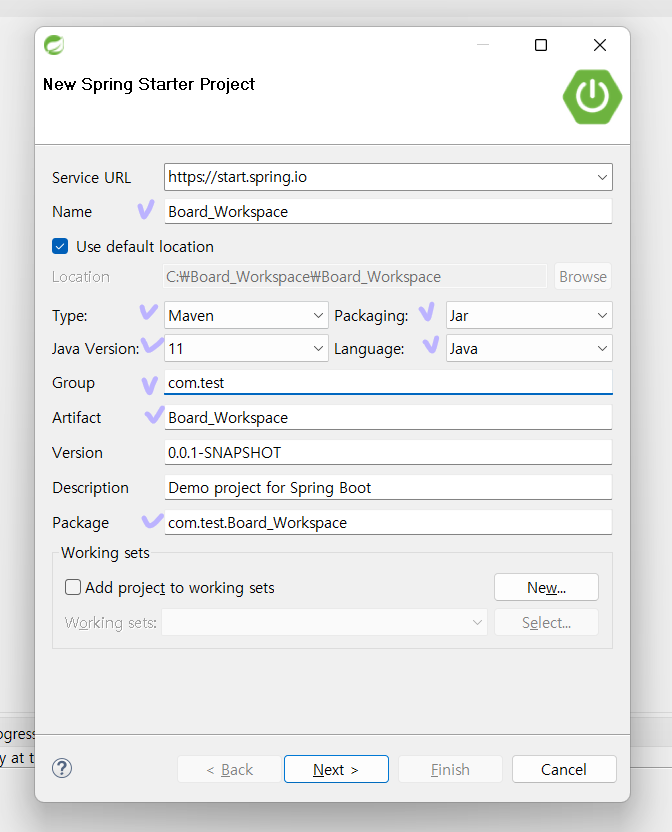Open the Type dropdown showing Maven
This screenshot has height=832, width=672.
pyautogui.click(x=246, y=316)
